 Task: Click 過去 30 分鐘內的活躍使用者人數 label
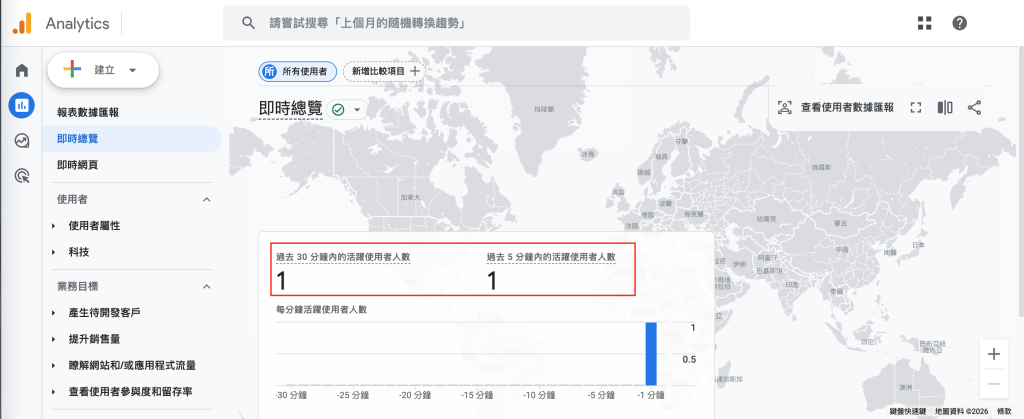(x=344, y=257)
